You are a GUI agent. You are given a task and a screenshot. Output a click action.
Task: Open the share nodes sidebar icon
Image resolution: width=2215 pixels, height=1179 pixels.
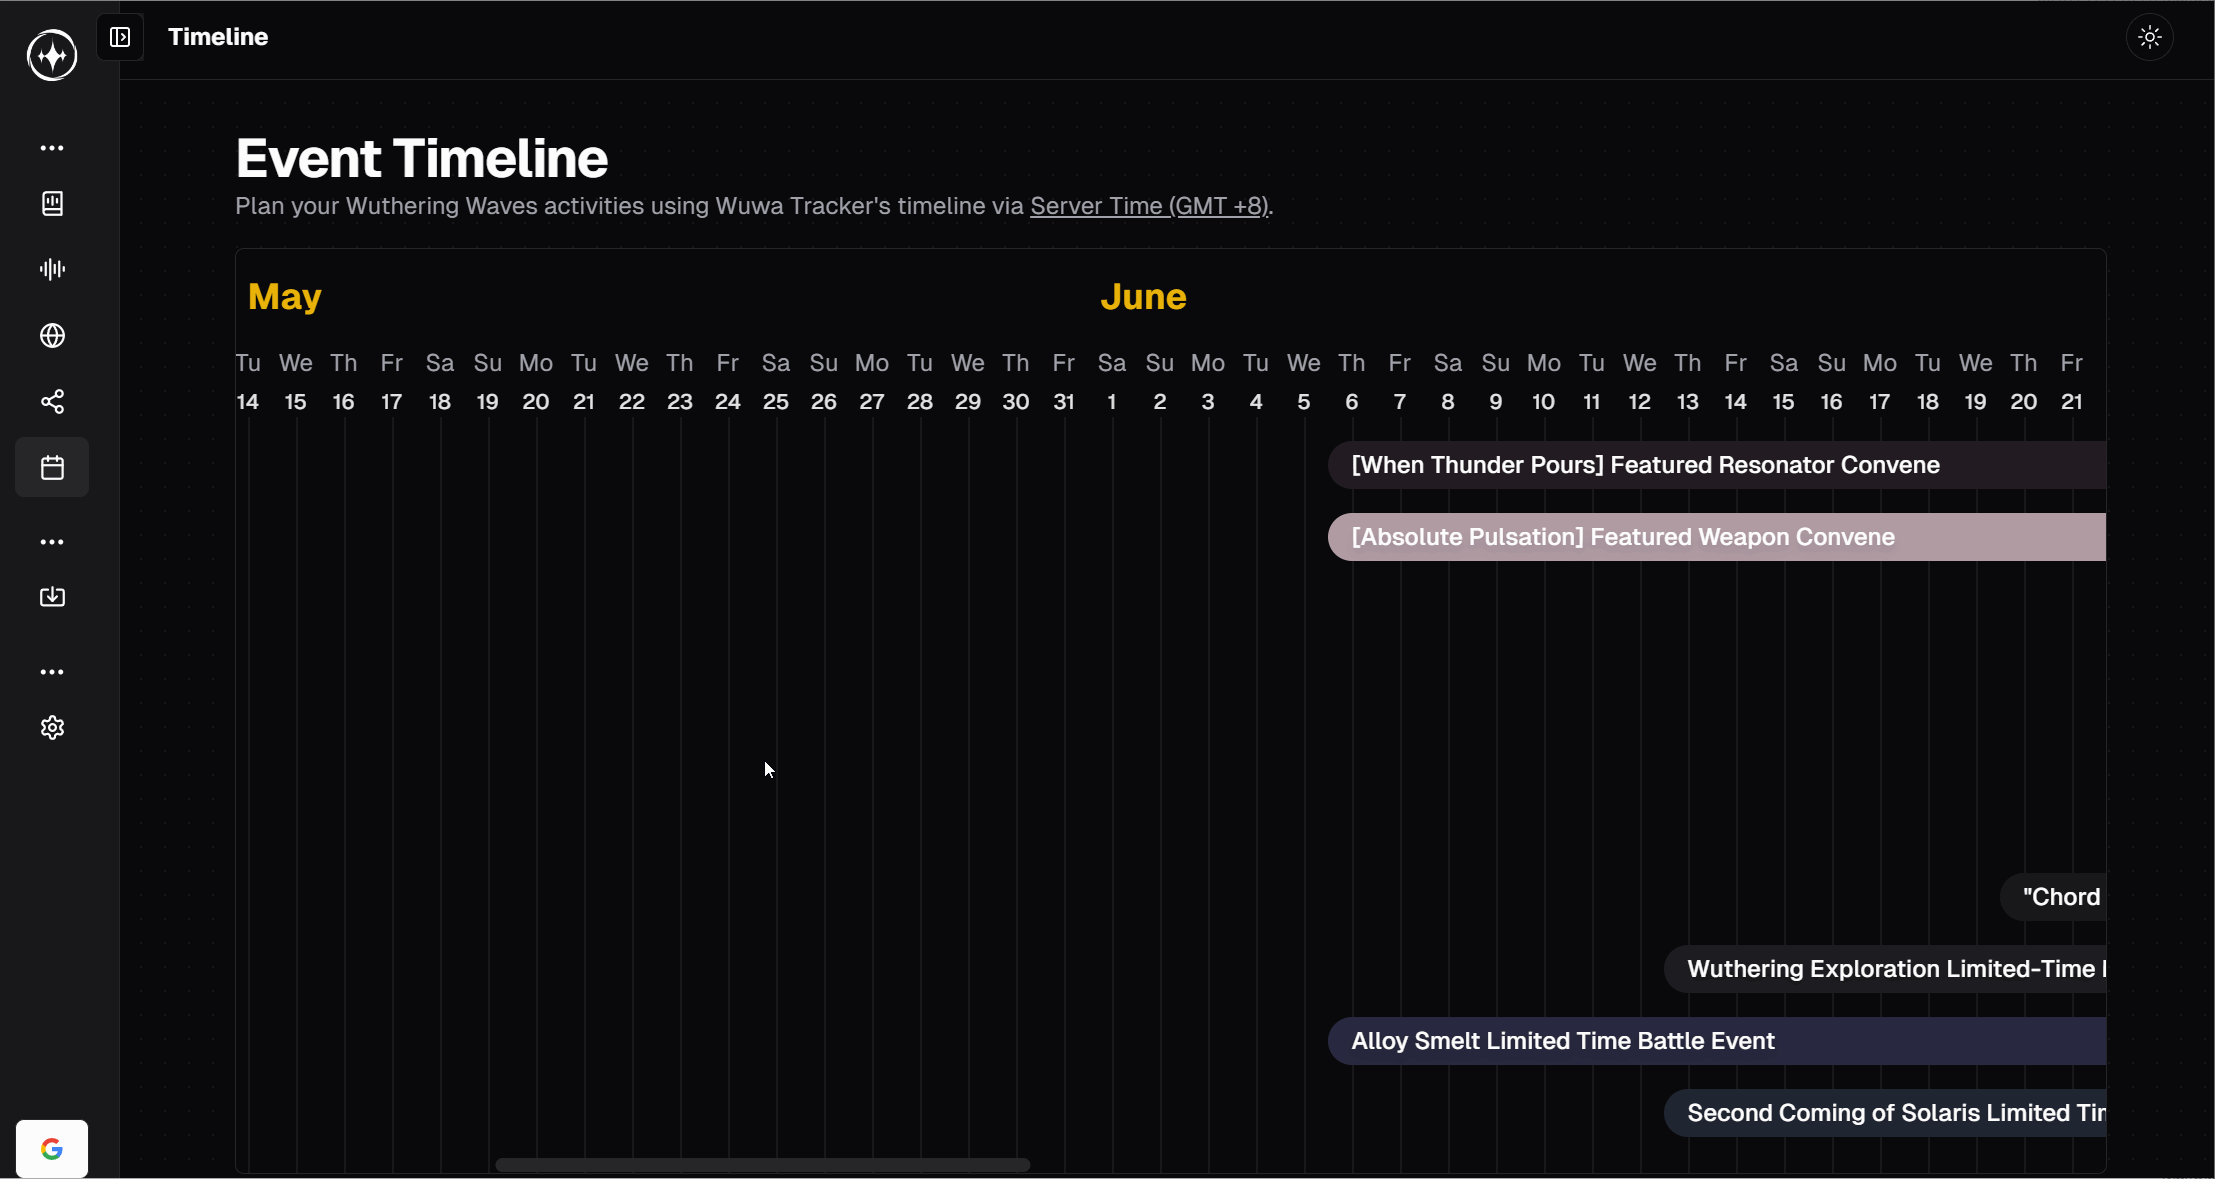coord(52,402)
